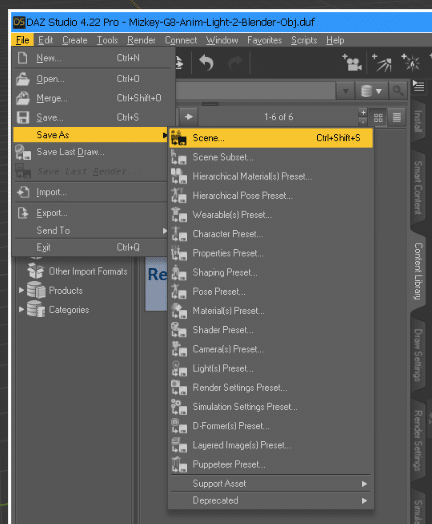Image resolution: width=432 pixels, height=524 pixels.
Task: Switch to list view icon
Action: point(397,117)
